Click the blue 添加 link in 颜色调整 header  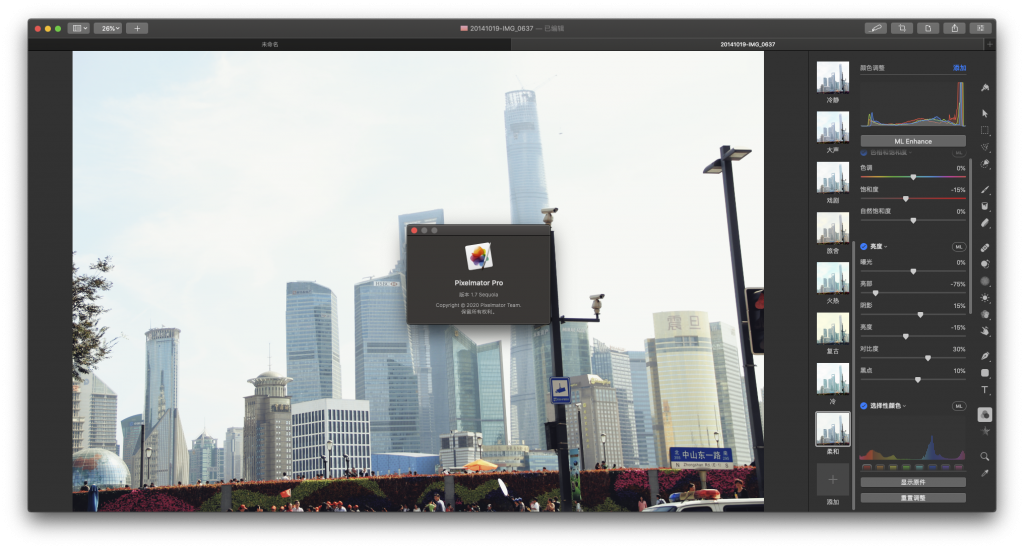click(959, 68)
